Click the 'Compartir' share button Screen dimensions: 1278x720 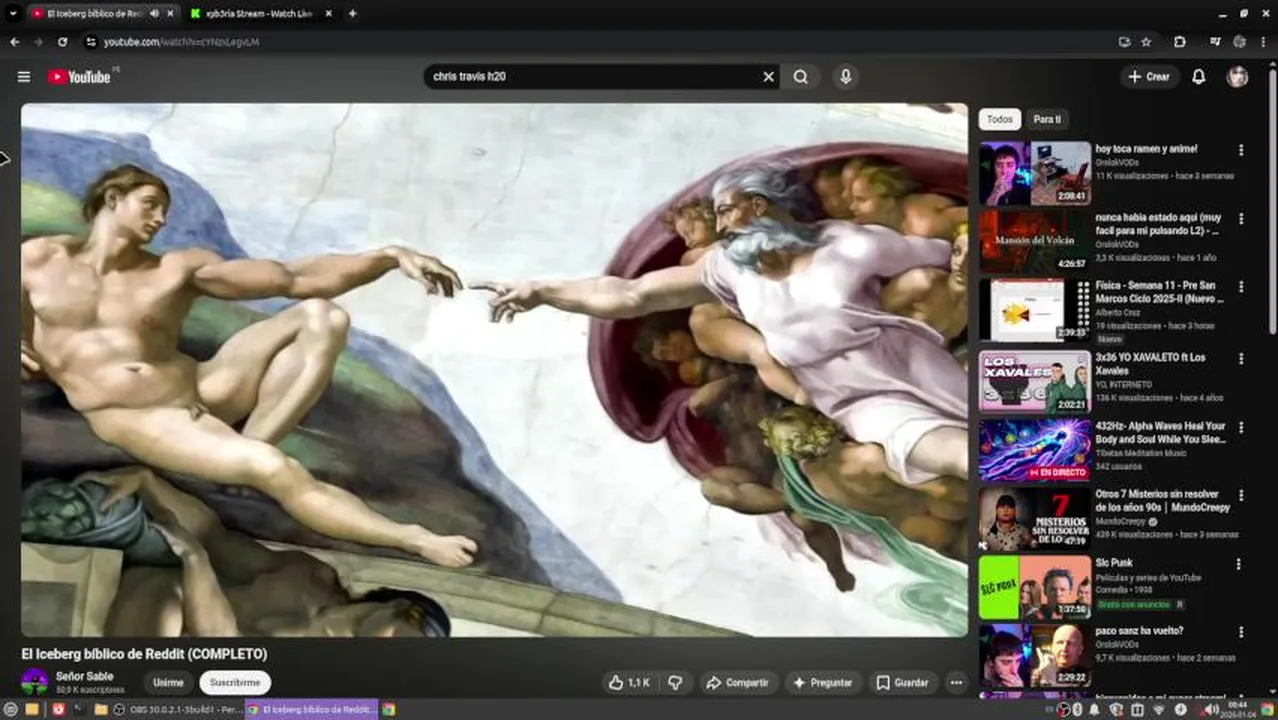click(737, 682)
